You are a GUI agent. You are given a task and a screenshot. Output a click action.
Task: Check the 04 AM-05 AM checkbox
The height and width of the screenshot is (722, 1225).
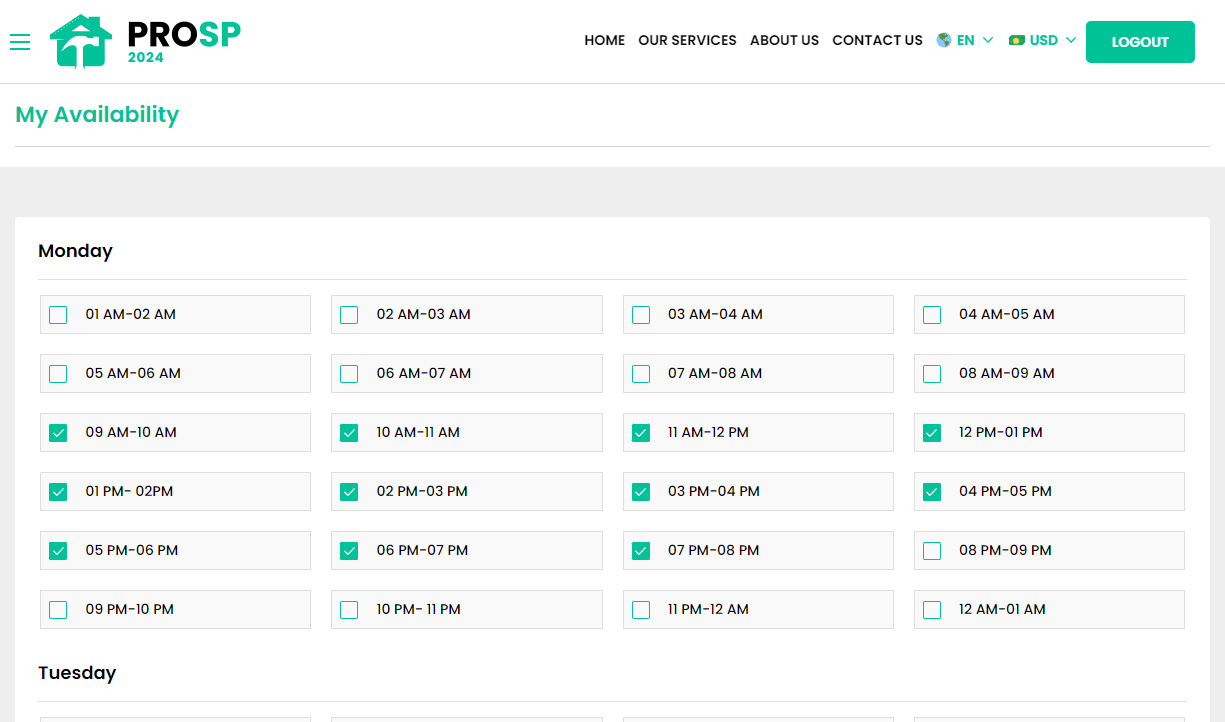(932, 315)
